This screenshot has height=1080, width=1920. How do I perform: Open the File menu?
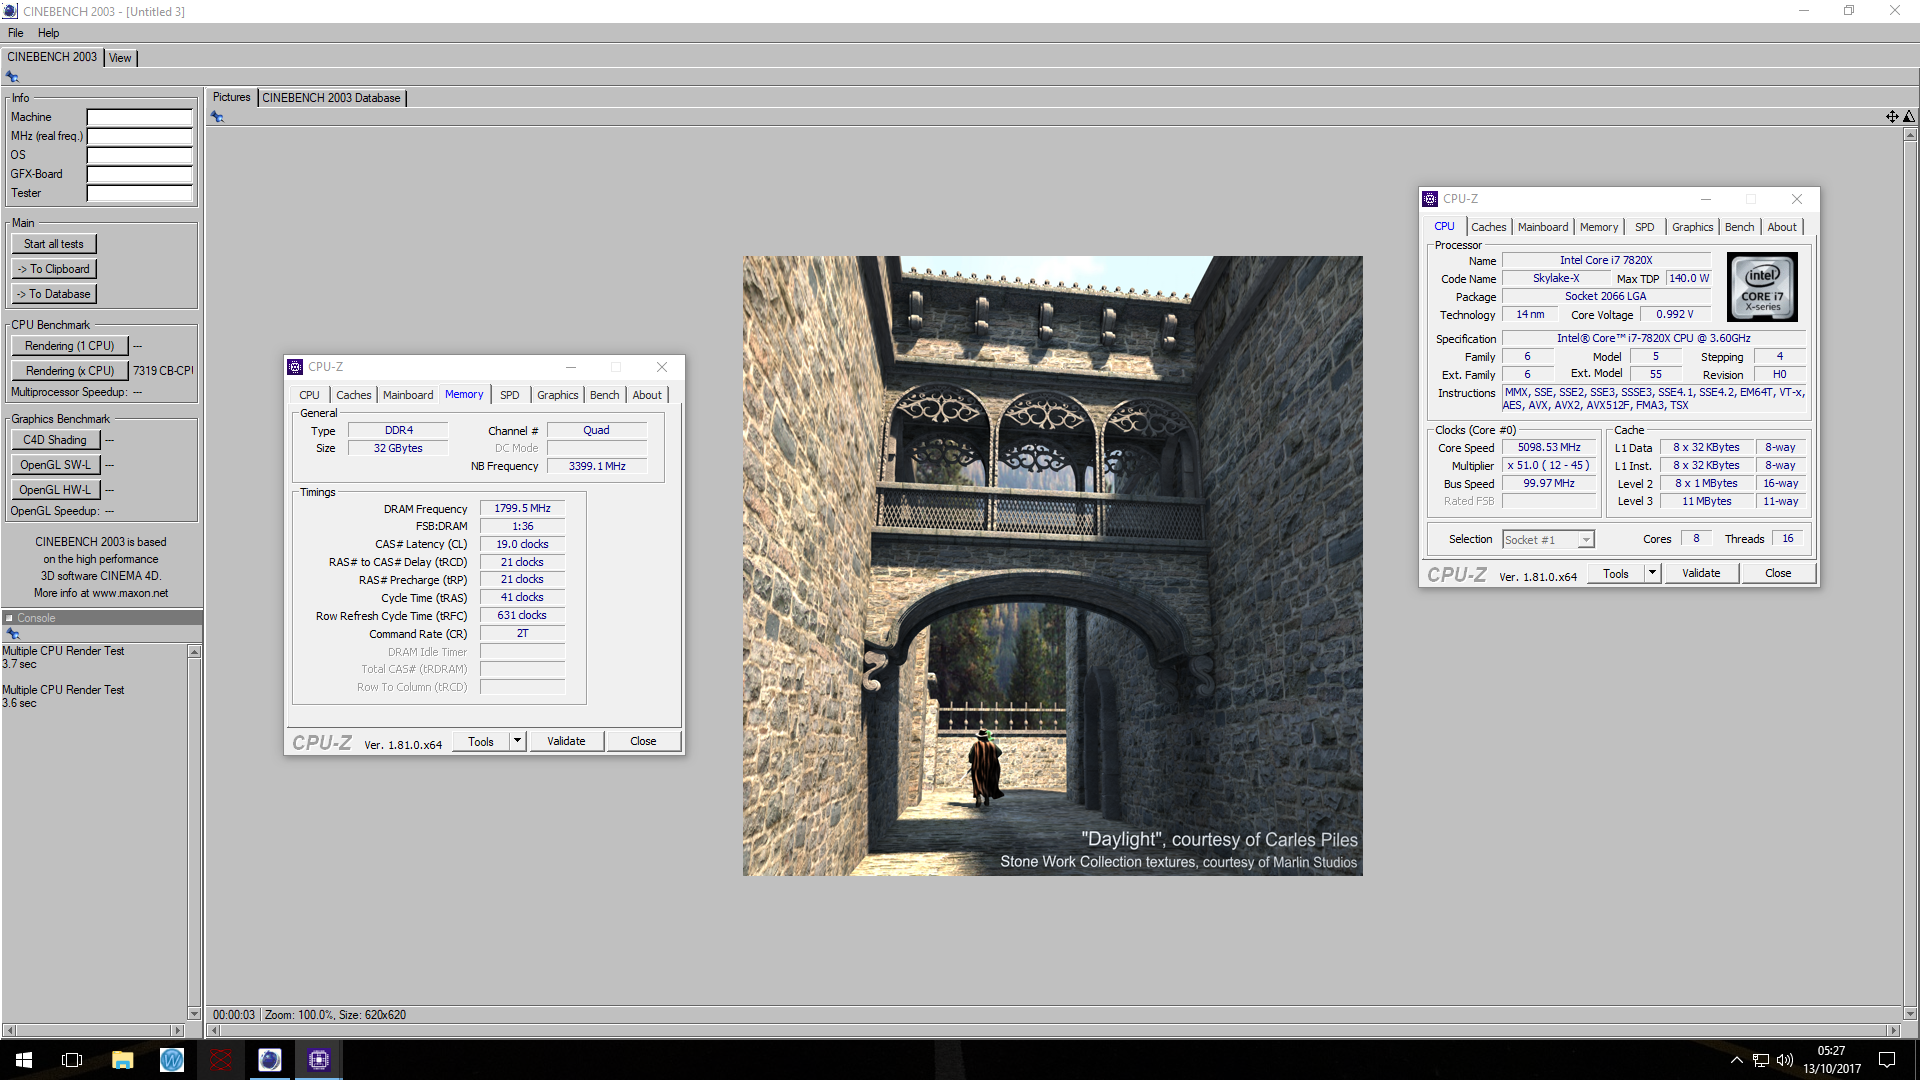[x=16, y=33]
